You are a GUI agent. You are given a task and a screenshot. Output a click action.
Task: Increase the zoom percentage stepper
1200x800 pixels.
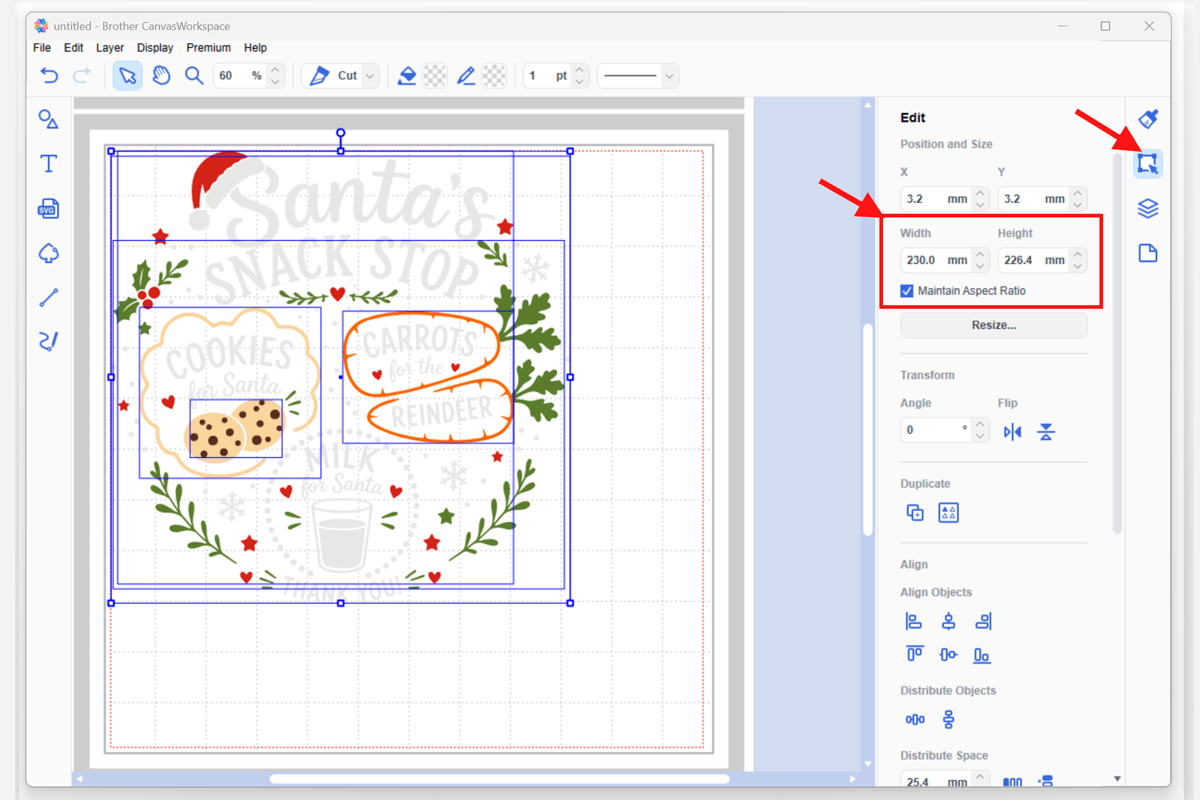pyautogui.click(x=276, y=70)
